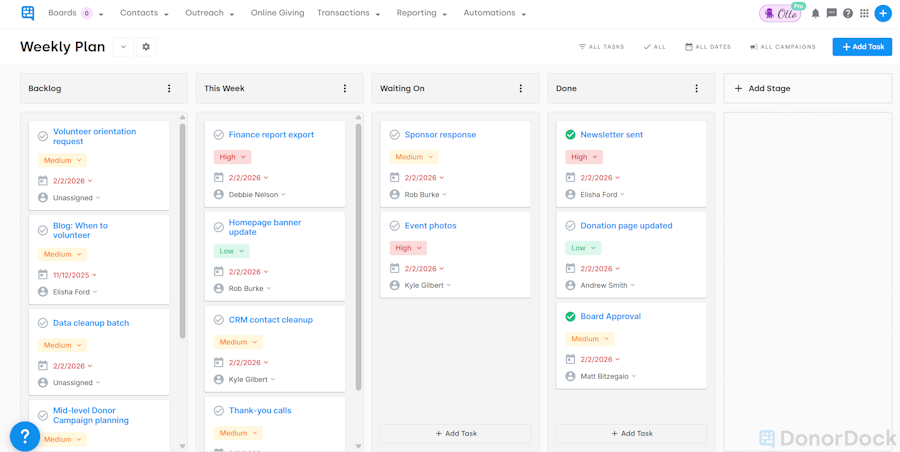
Task: Mark Homepage banner update complete
Action: point(218,227)
